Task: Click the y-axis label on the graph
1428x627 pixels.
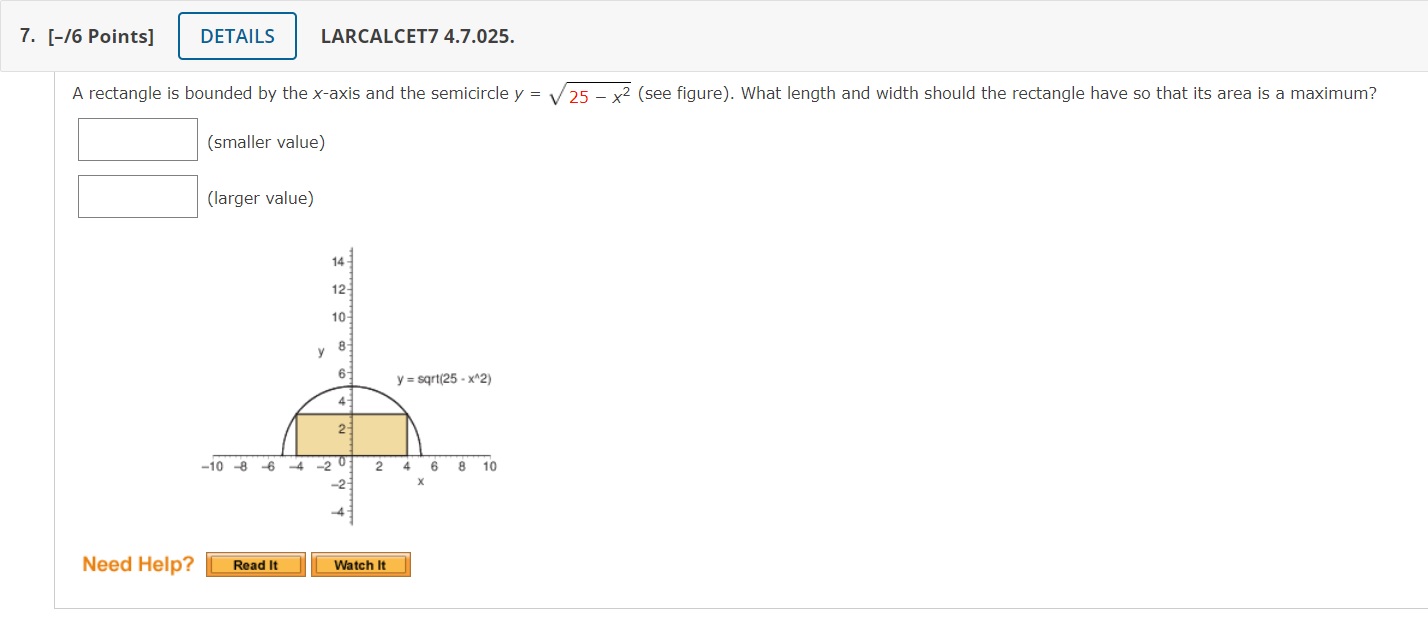Action: [320, 351]
